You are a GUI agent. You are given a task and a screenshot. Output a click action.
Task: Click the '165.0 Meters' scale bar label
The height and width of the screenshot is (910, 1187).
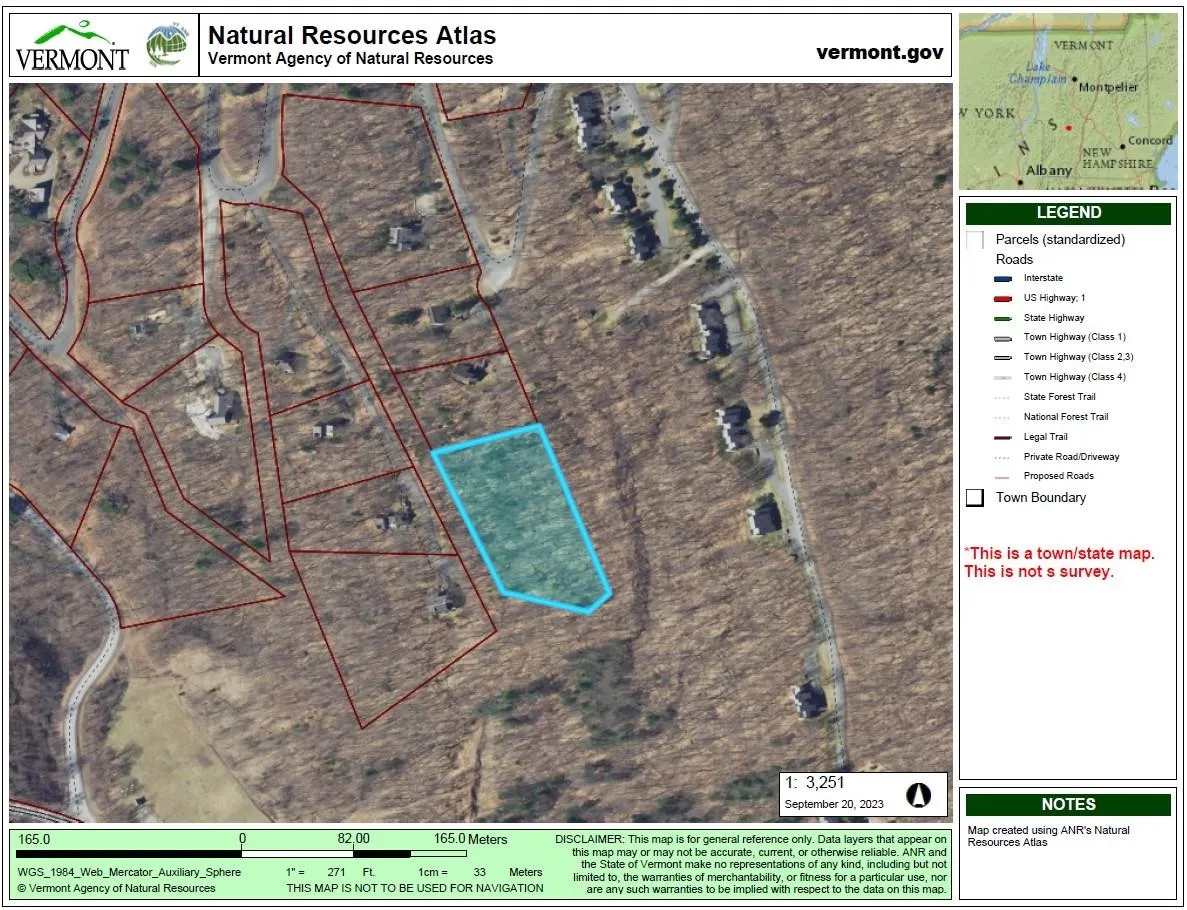click(x=470, y=839)
